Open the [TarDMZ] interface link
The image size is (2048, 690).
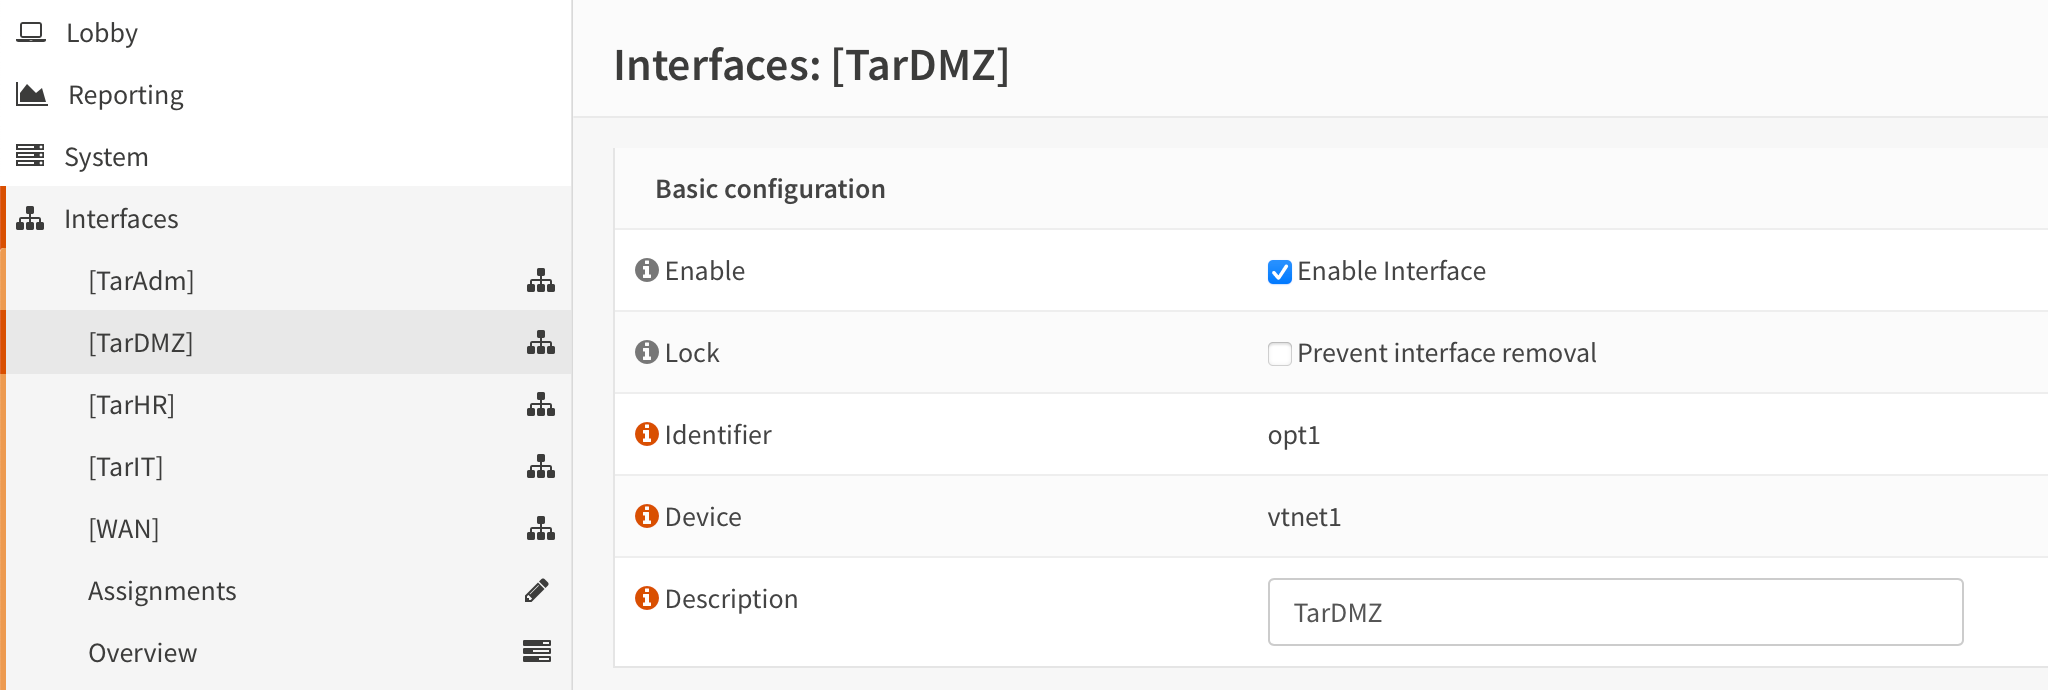click(141, 343)
